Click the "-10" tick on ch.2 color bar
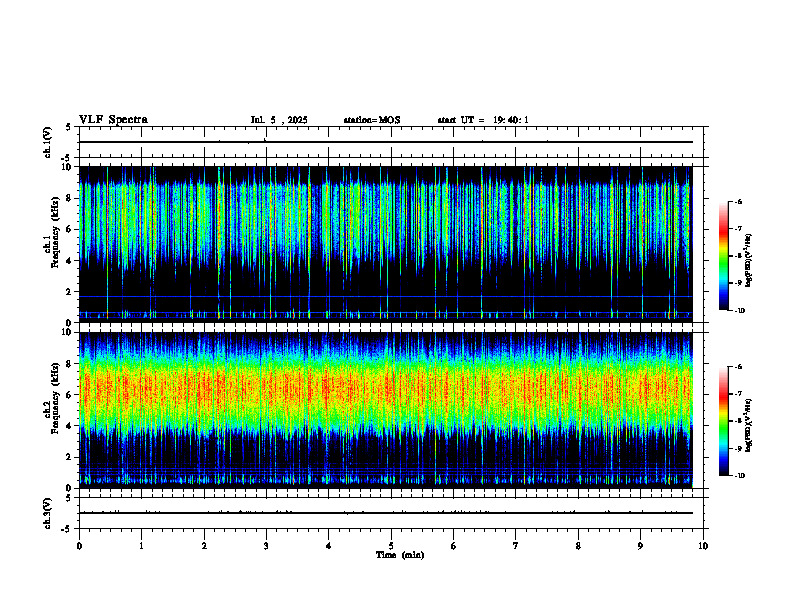This screenshot has height=612, width=792. coord(739,476)
